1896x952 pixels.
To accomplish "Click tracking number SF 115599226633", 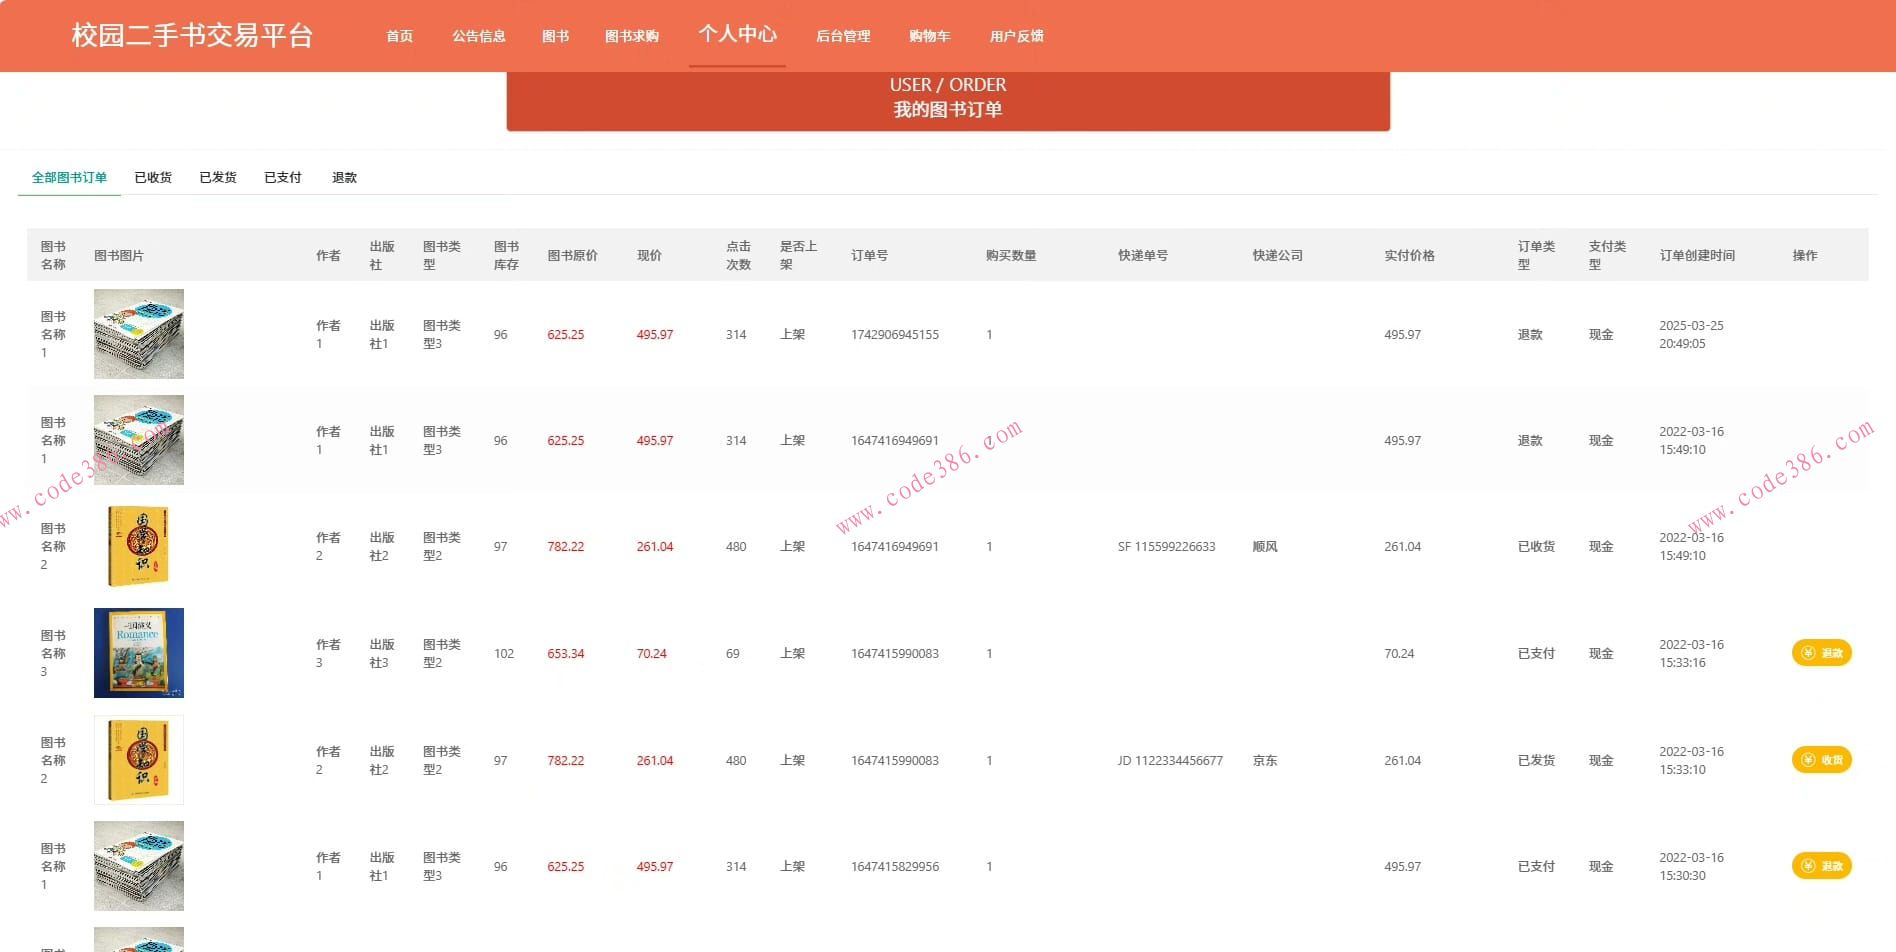I will pos(1167,547).
